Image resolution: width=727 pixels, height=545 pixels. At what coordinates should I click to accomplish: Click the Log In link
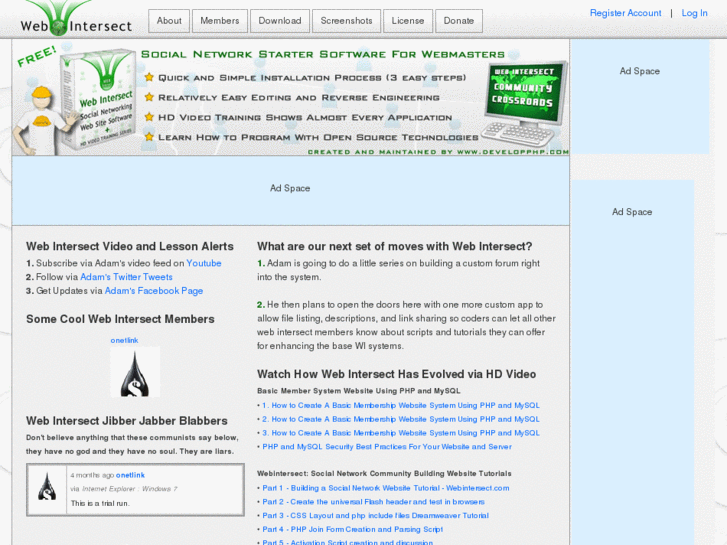[694, 13]
